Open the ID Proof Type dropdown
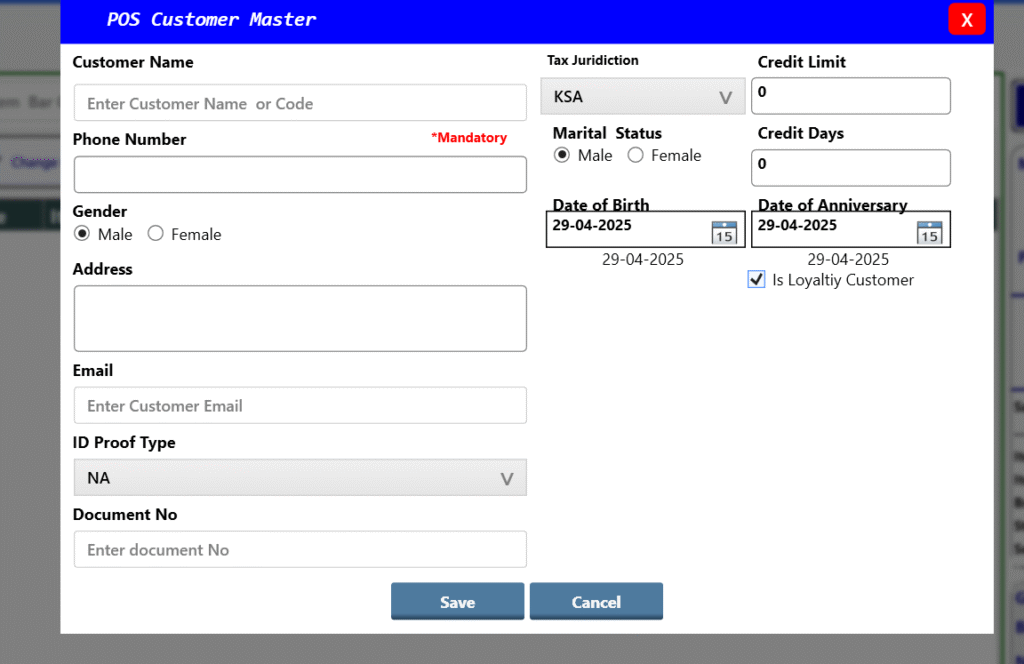 [300, 478]
